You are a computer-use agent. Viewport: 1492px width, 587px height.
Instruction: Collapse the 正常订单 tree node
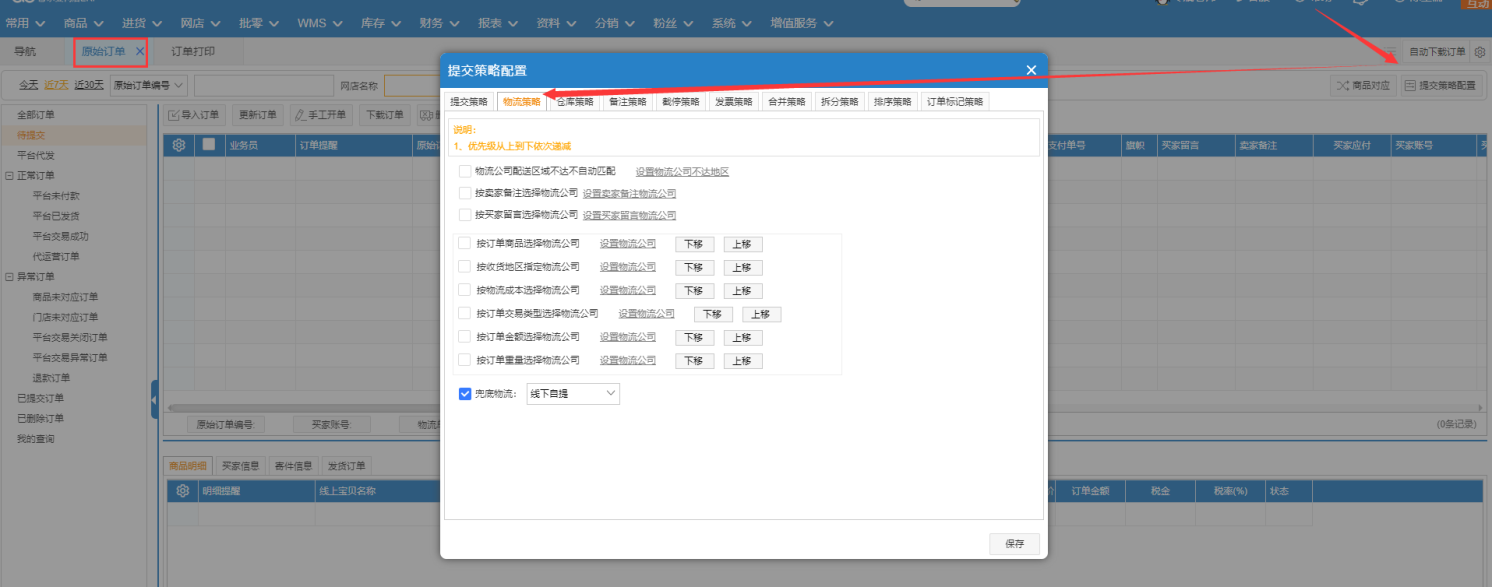pyautogui.click(x=9, y=176)
